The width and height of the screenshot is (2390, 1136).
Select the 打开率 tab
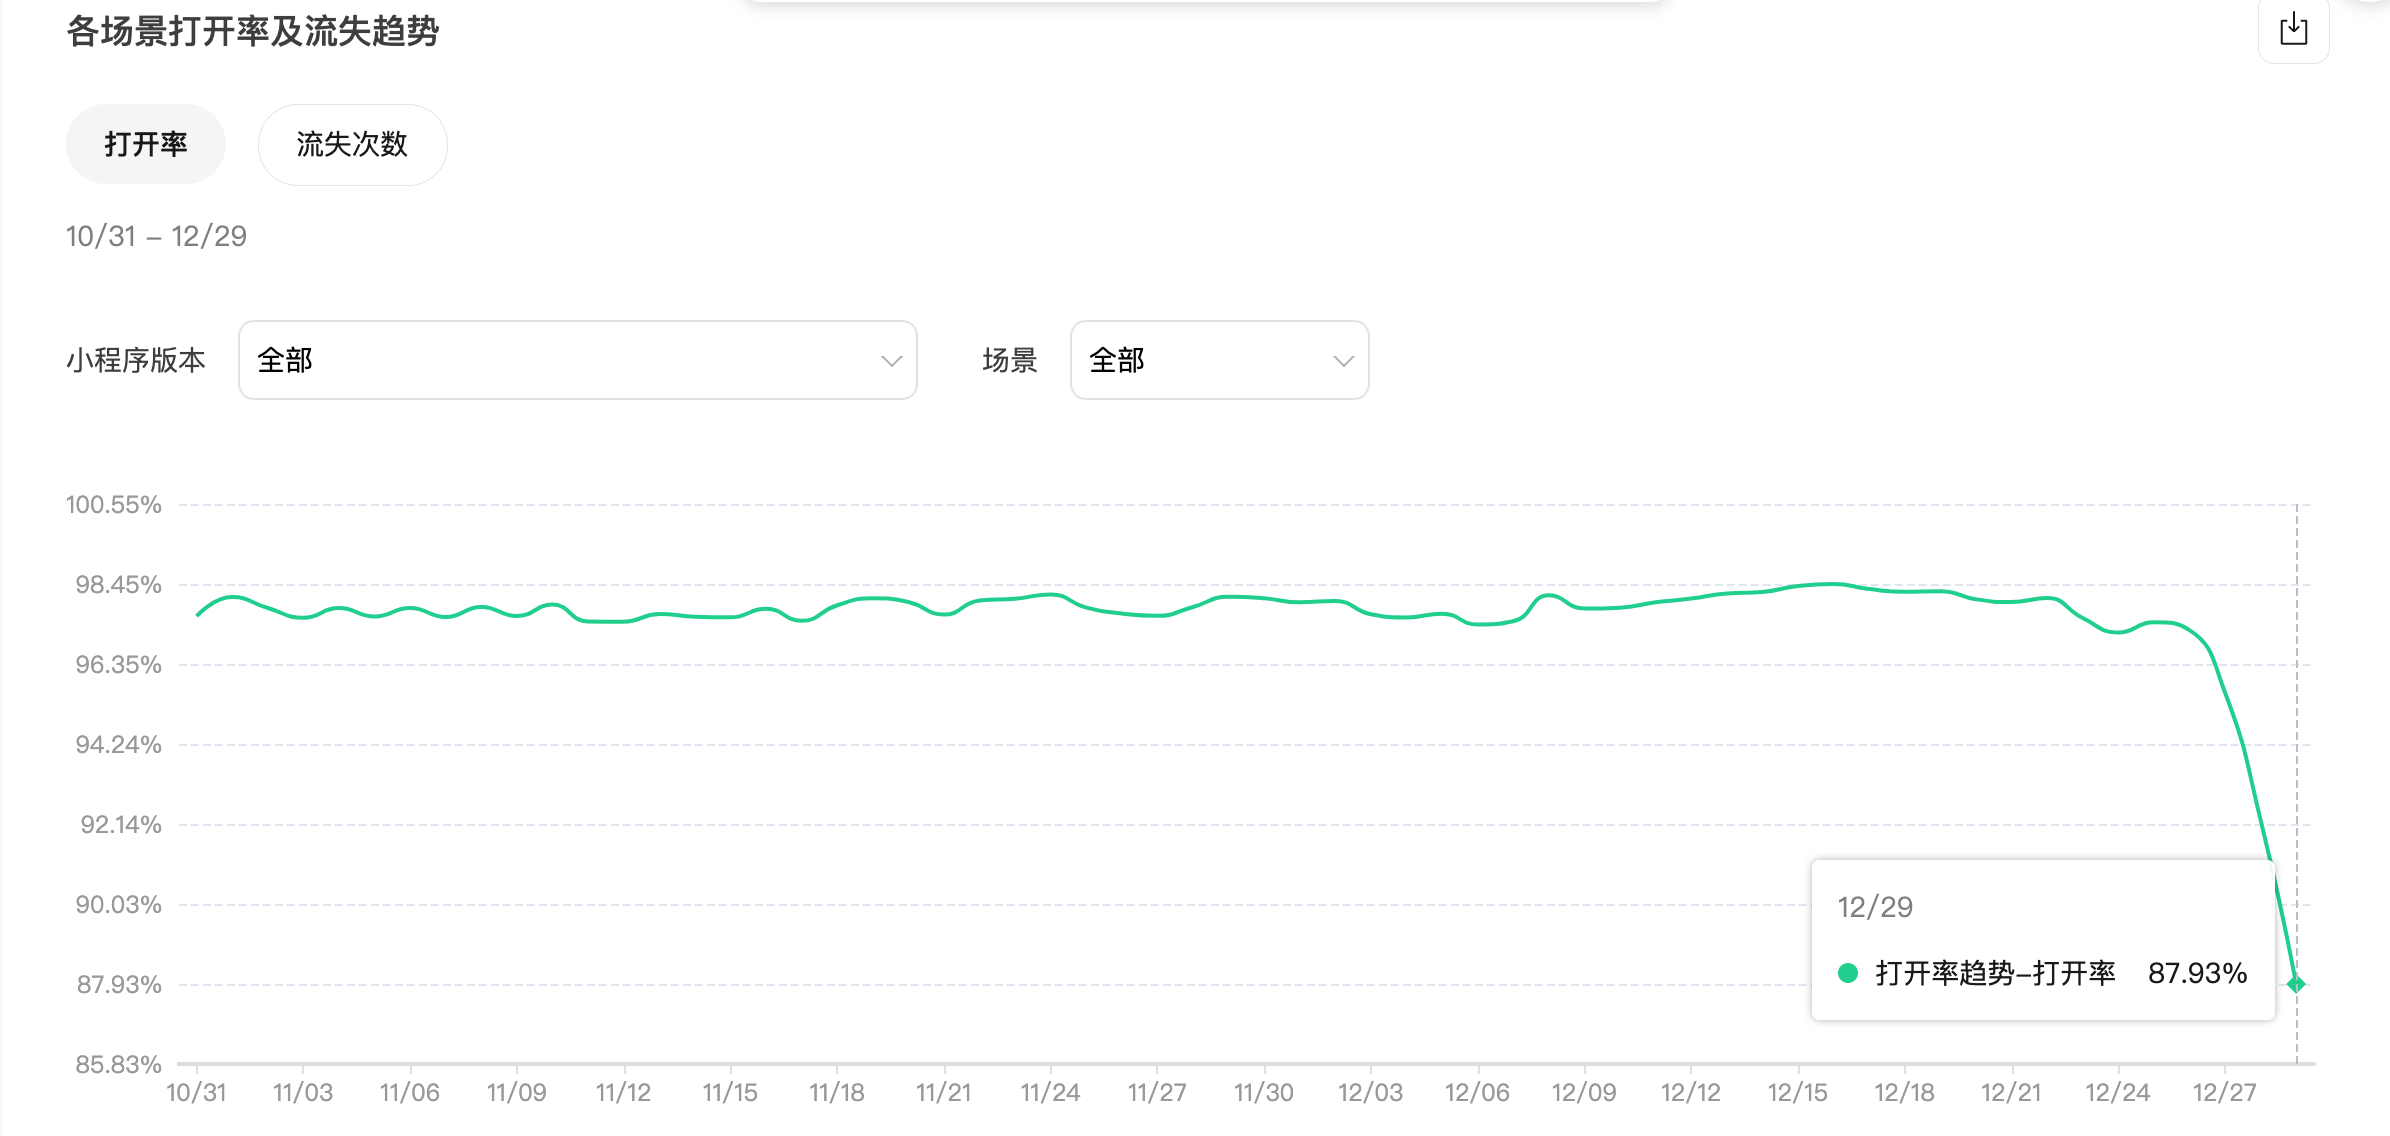[x=146, y=144]
